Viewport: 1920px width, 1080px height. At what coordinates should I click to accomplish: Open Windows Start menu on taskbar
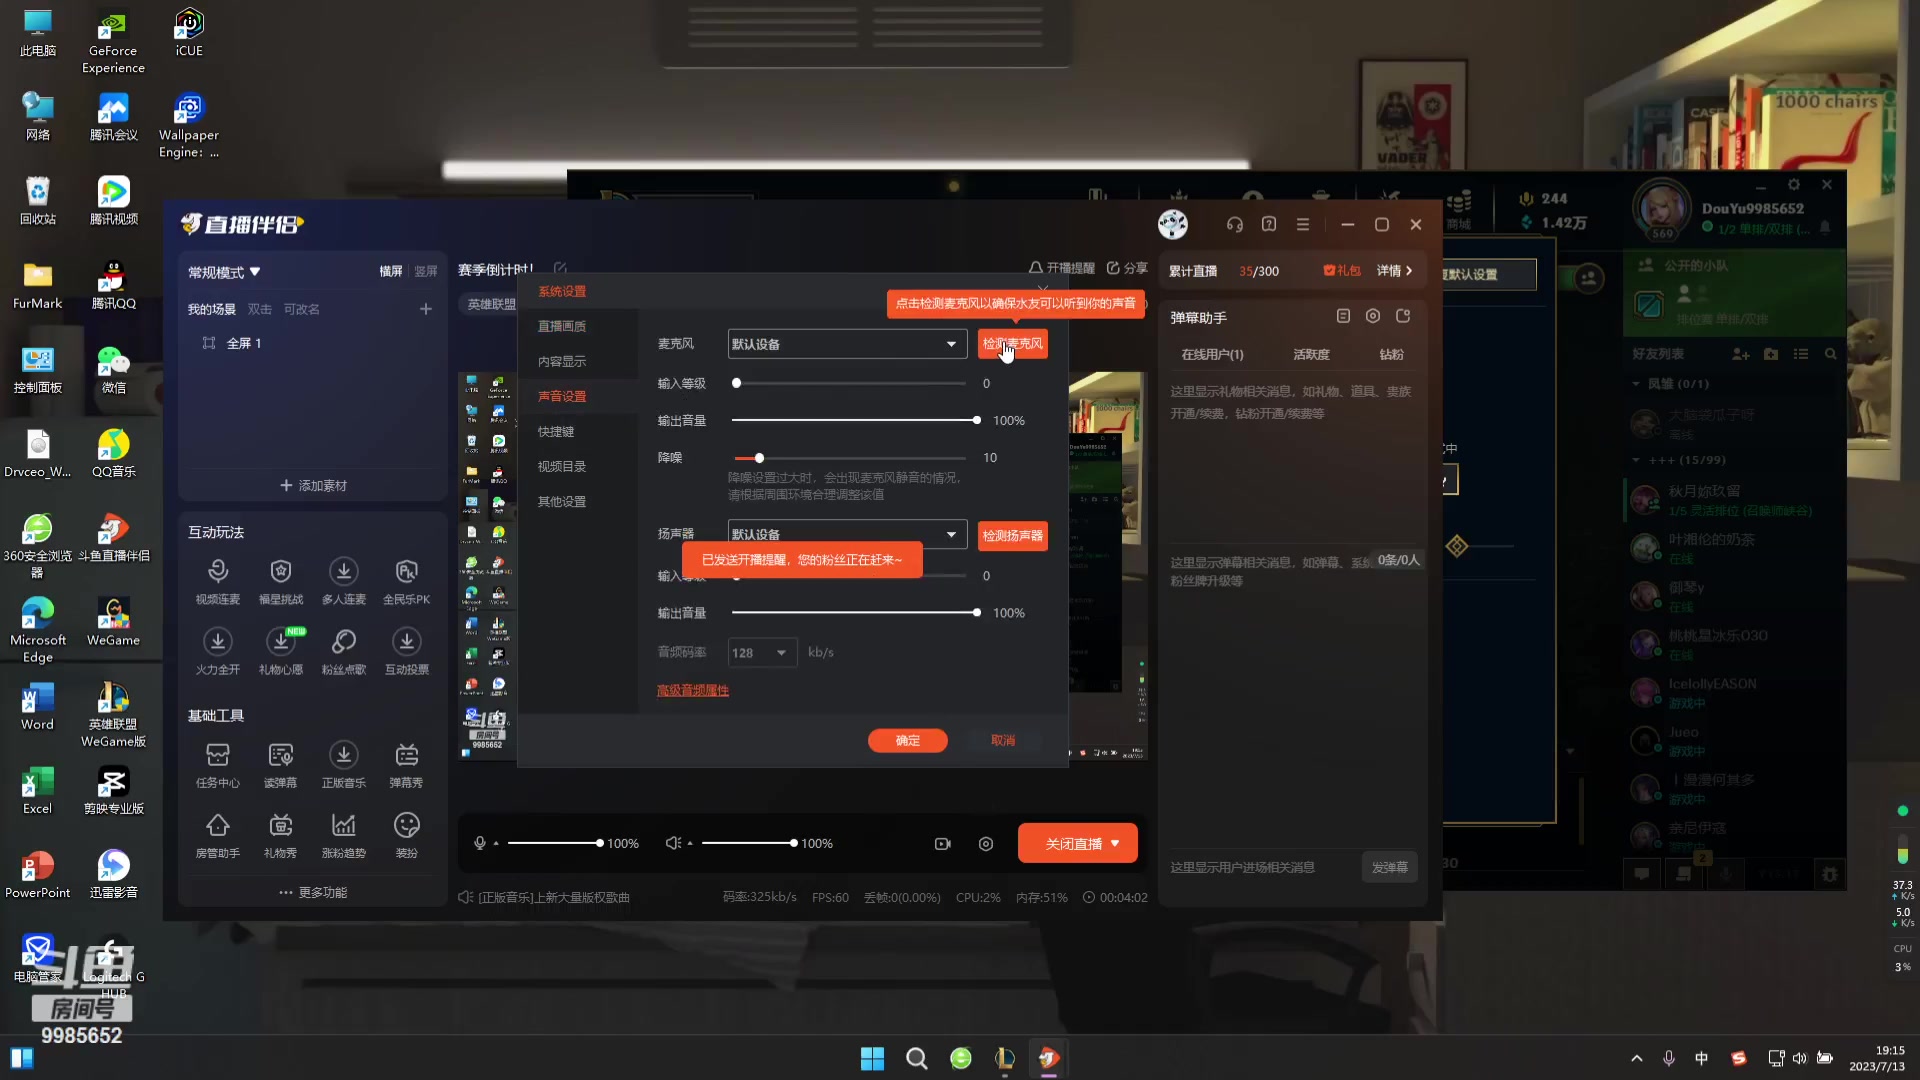point(872,1058)
